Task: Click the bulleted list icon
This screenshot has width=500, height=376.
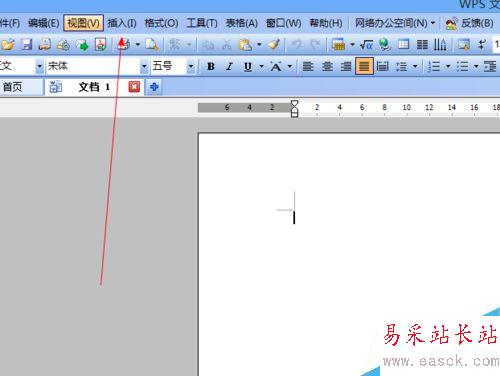Action: [x=462, y=66]
